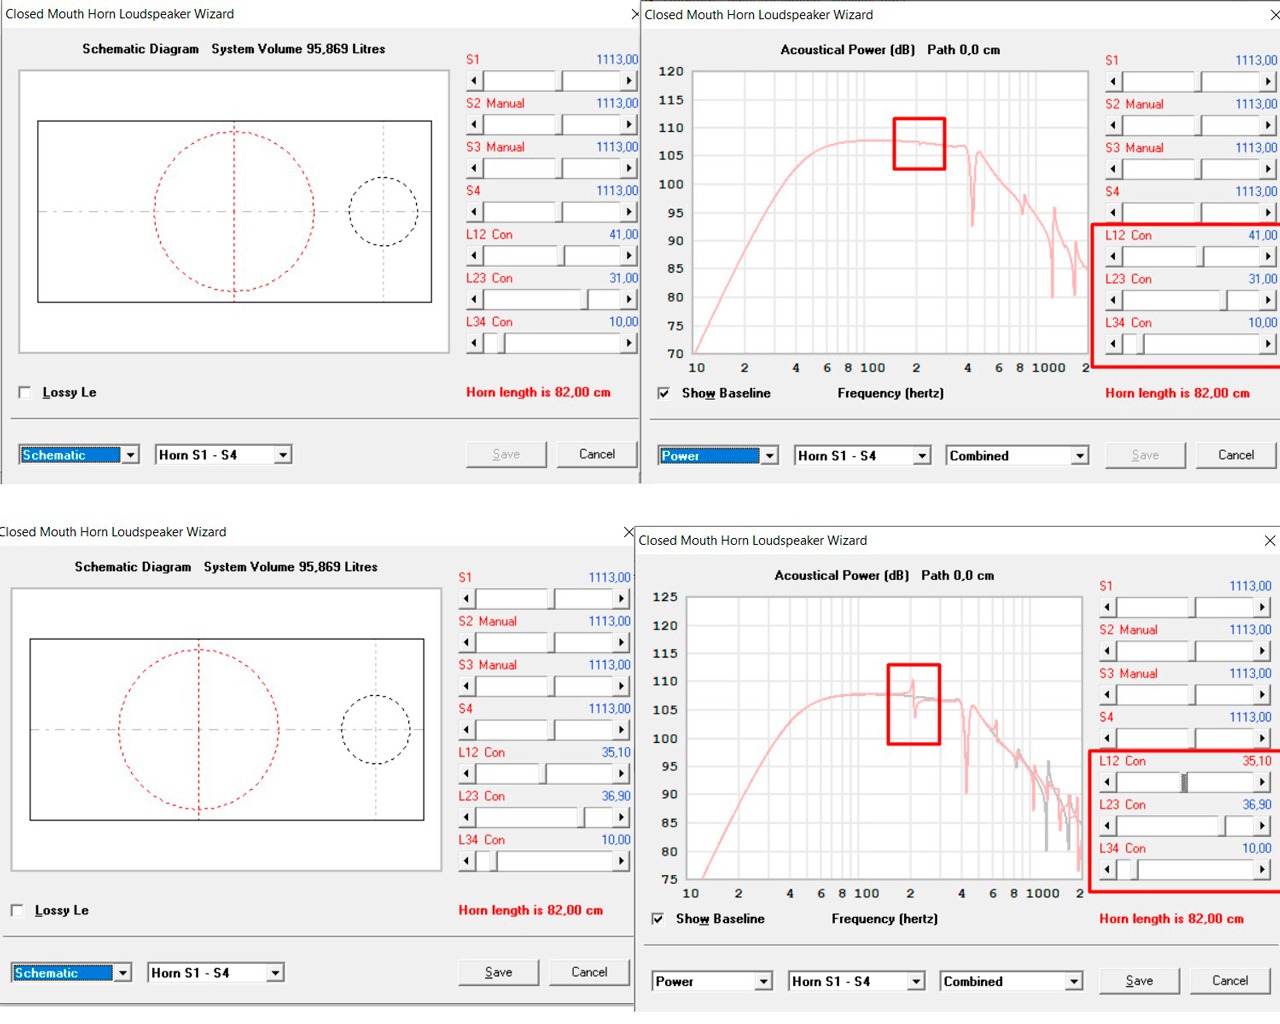1280x1024 pixels.
Task: Click L12 Con left arrow, upper Power window
Action: click(x=1113, y=257)
